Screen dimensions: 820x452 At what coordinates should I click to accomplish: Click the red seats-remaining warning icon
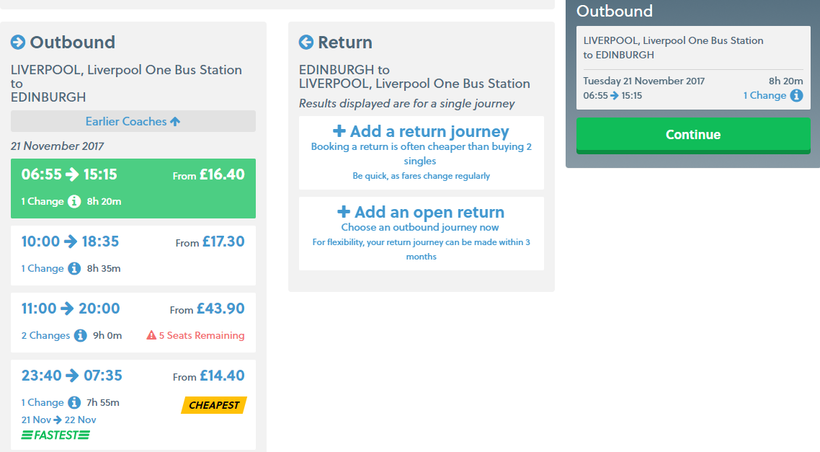[151, 336]
